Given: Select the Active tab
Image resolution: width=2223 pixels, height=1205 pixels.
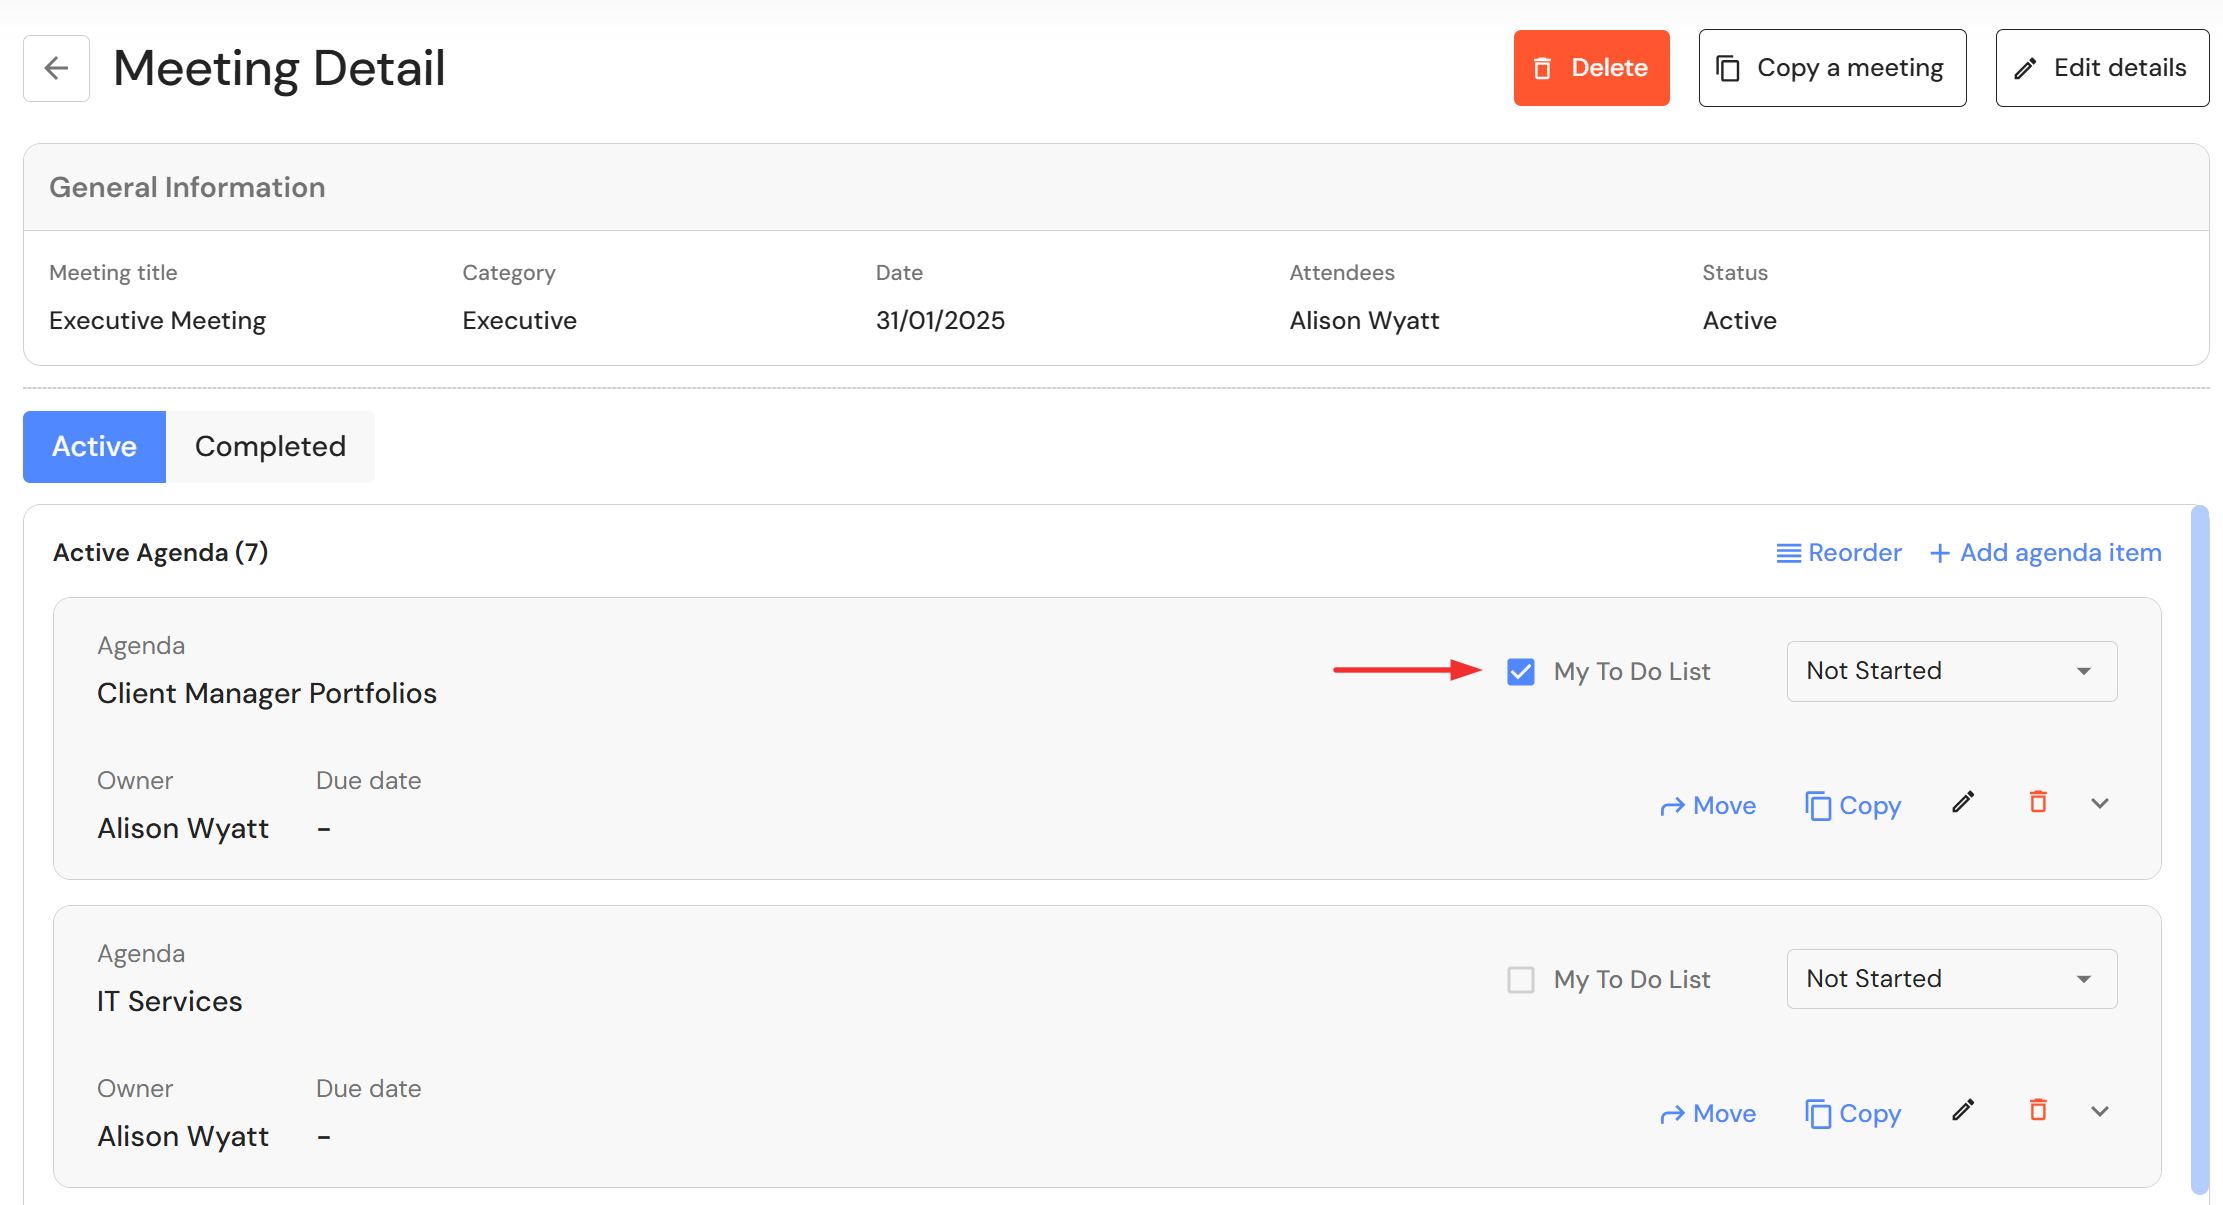Looking at the screenshot, I should coord(94,447).
